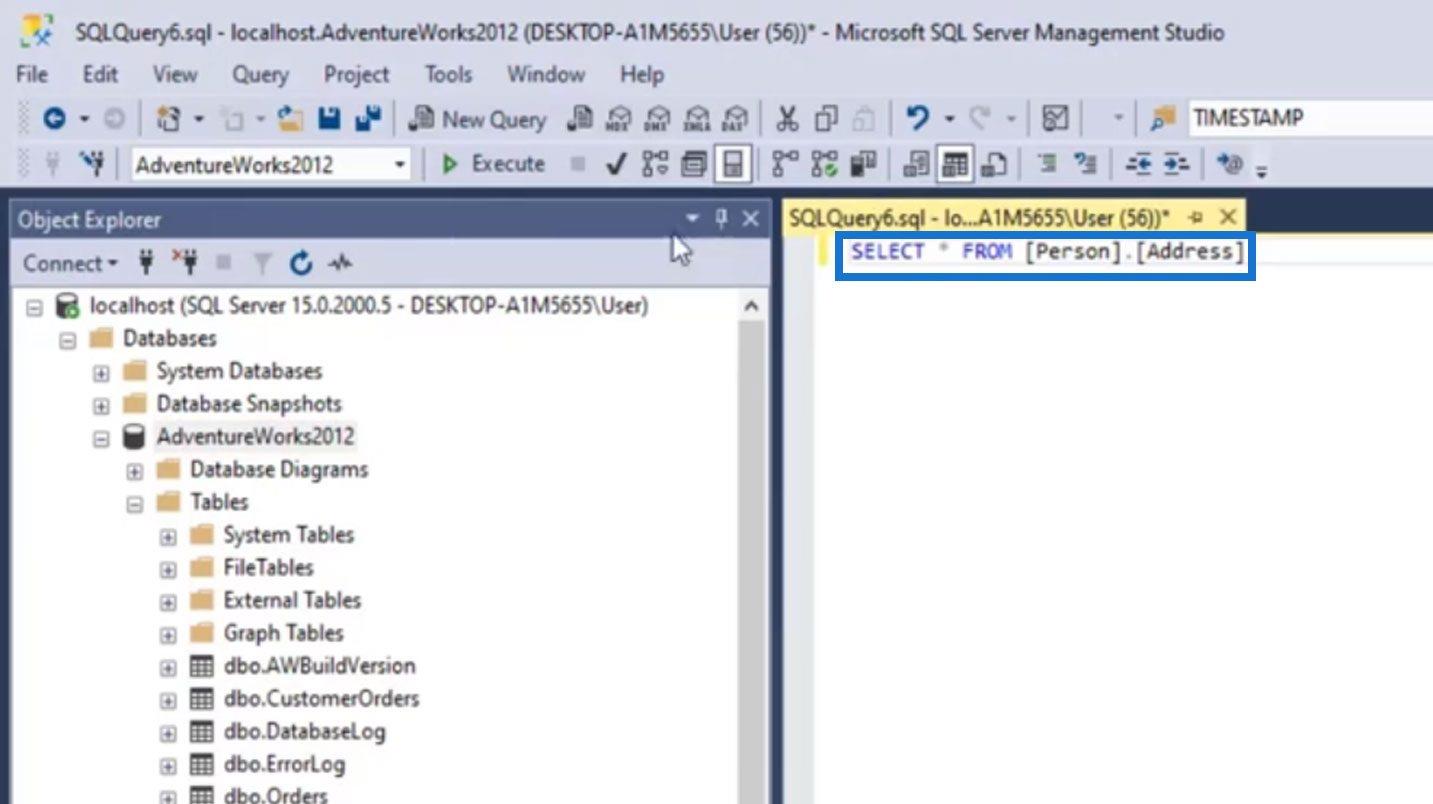
Task: Refresh the Object Explorer tree
Action: coord(301,263)
